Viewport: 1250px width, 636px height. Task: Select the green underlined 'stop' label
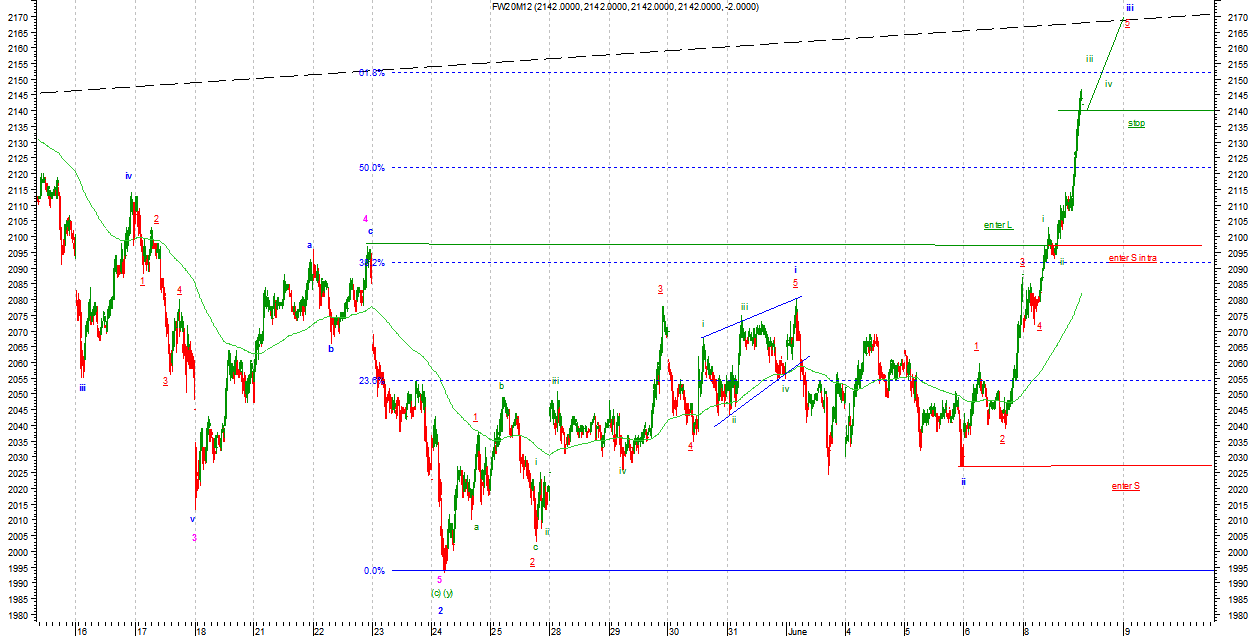[x=1136, y=123]
